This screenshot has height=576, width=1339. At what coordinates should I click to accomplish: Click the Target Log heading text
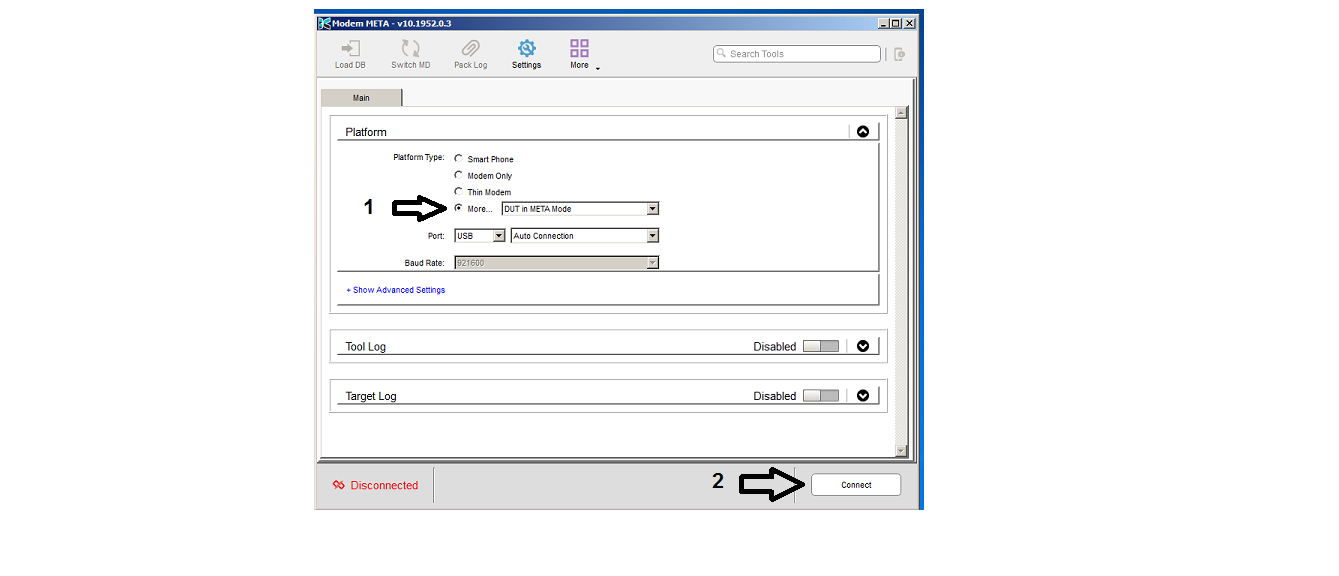point(371,397)
